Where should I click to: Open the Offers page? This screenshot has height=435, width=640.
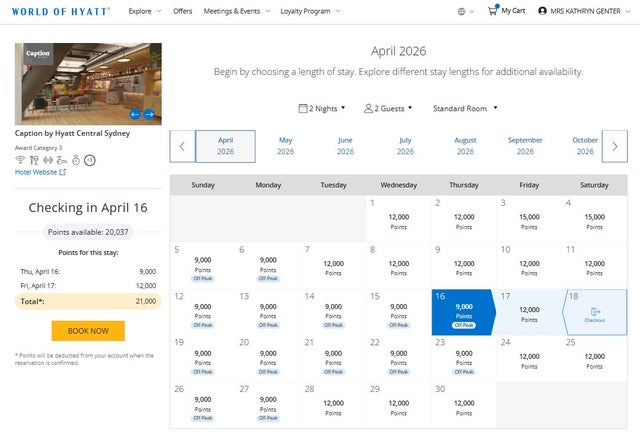point(182,11)
